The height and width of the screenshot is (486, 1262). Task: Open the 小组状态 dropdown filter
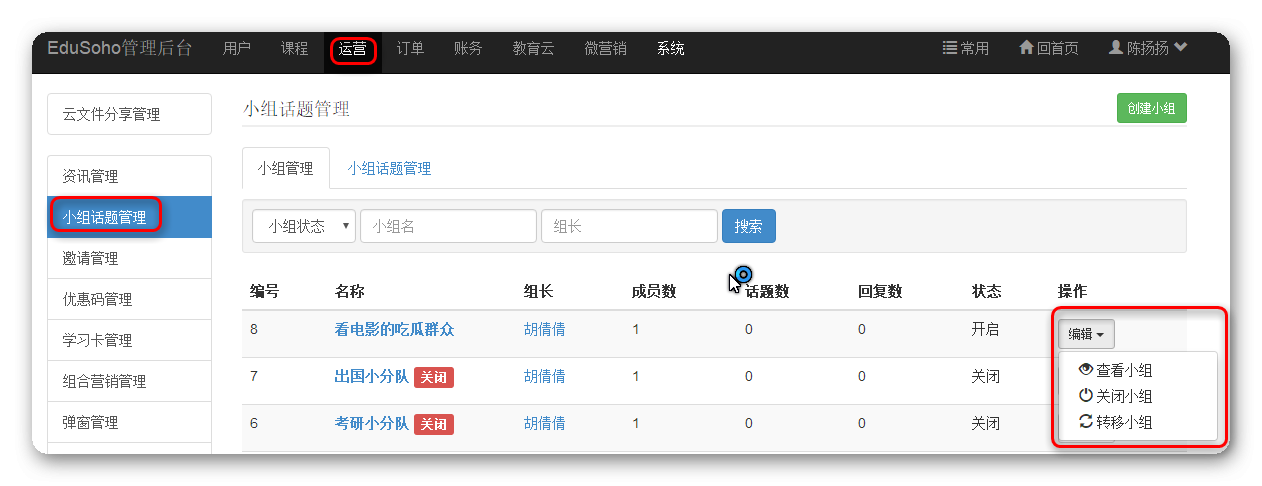pyautogui.click(x=304, y=226)
